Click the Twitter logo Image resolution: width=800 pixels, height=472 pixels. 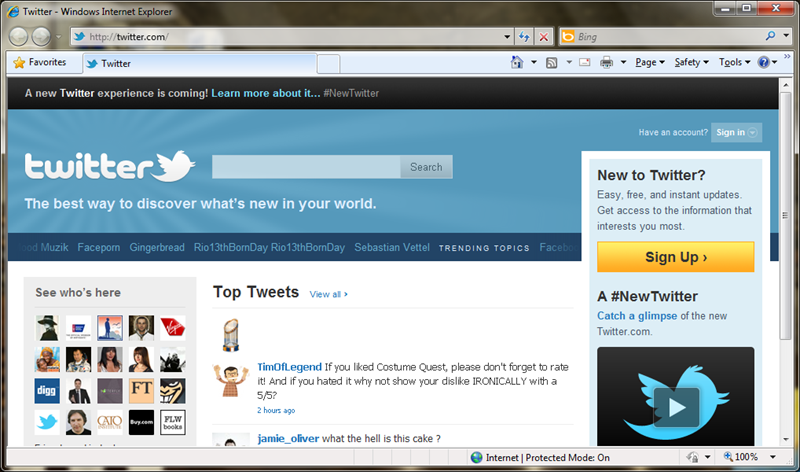click(110, 166)
